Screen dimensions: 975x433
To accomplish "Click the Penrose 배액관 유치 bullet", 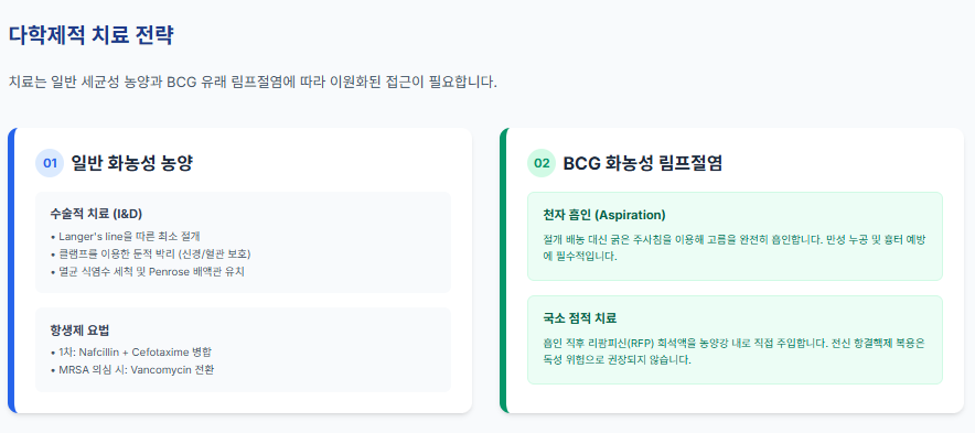I will 148,272.
